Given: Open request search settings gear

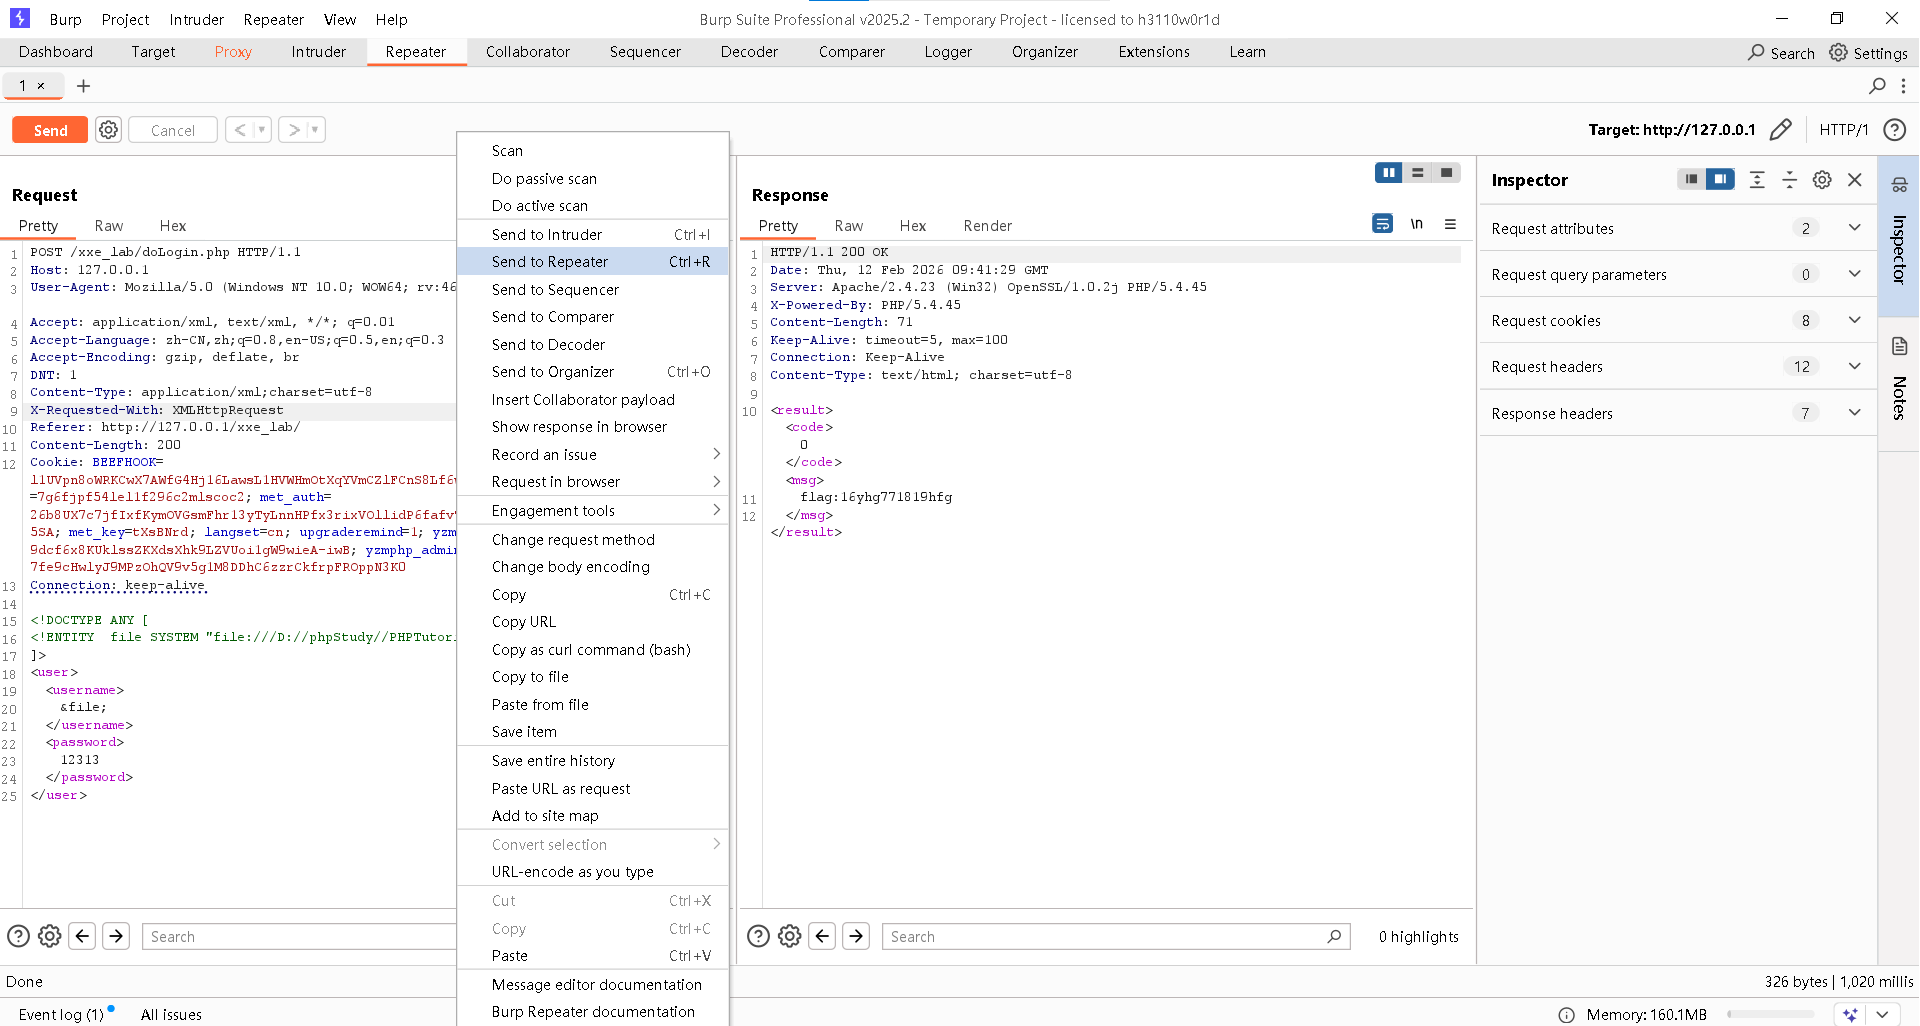Looking at the screenshot, I should (49, 936).
